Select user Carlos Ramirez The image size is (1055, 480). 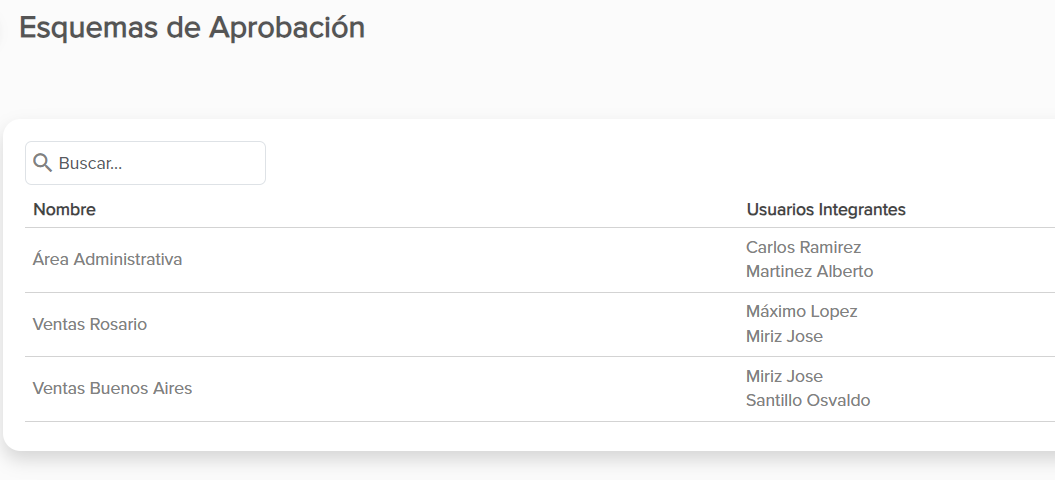(x=803, y=247)
